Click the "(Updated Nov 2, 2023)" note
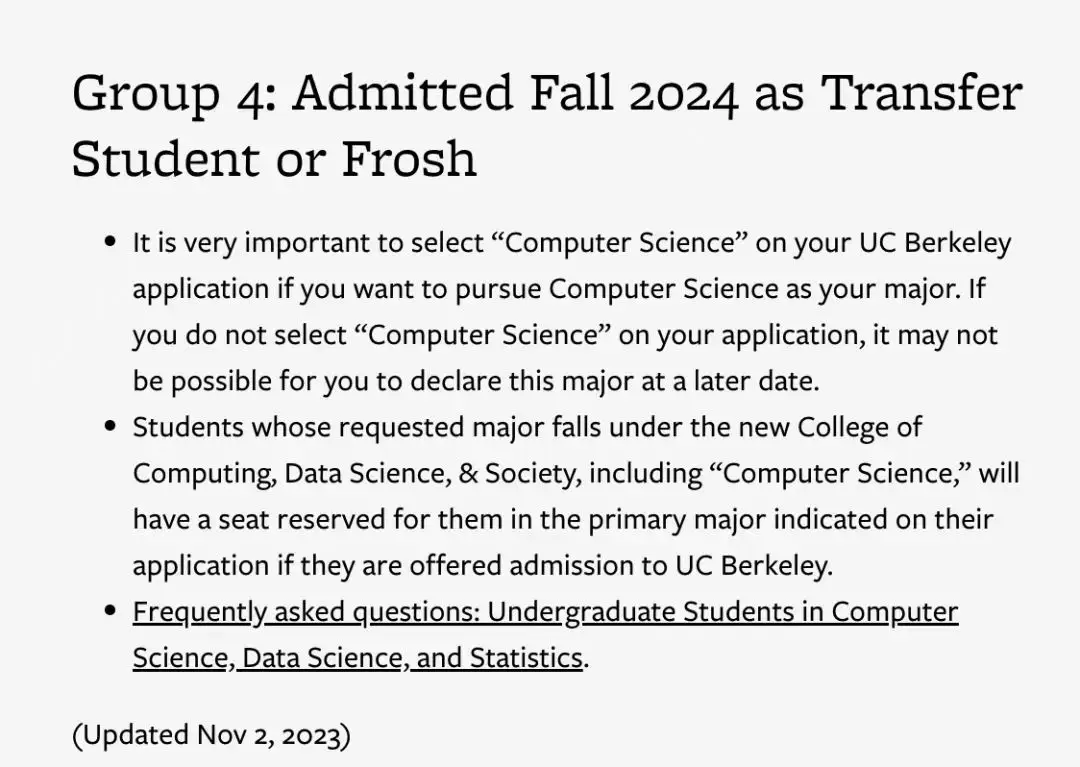The image size is (1080, 767). tap(211, 735)
